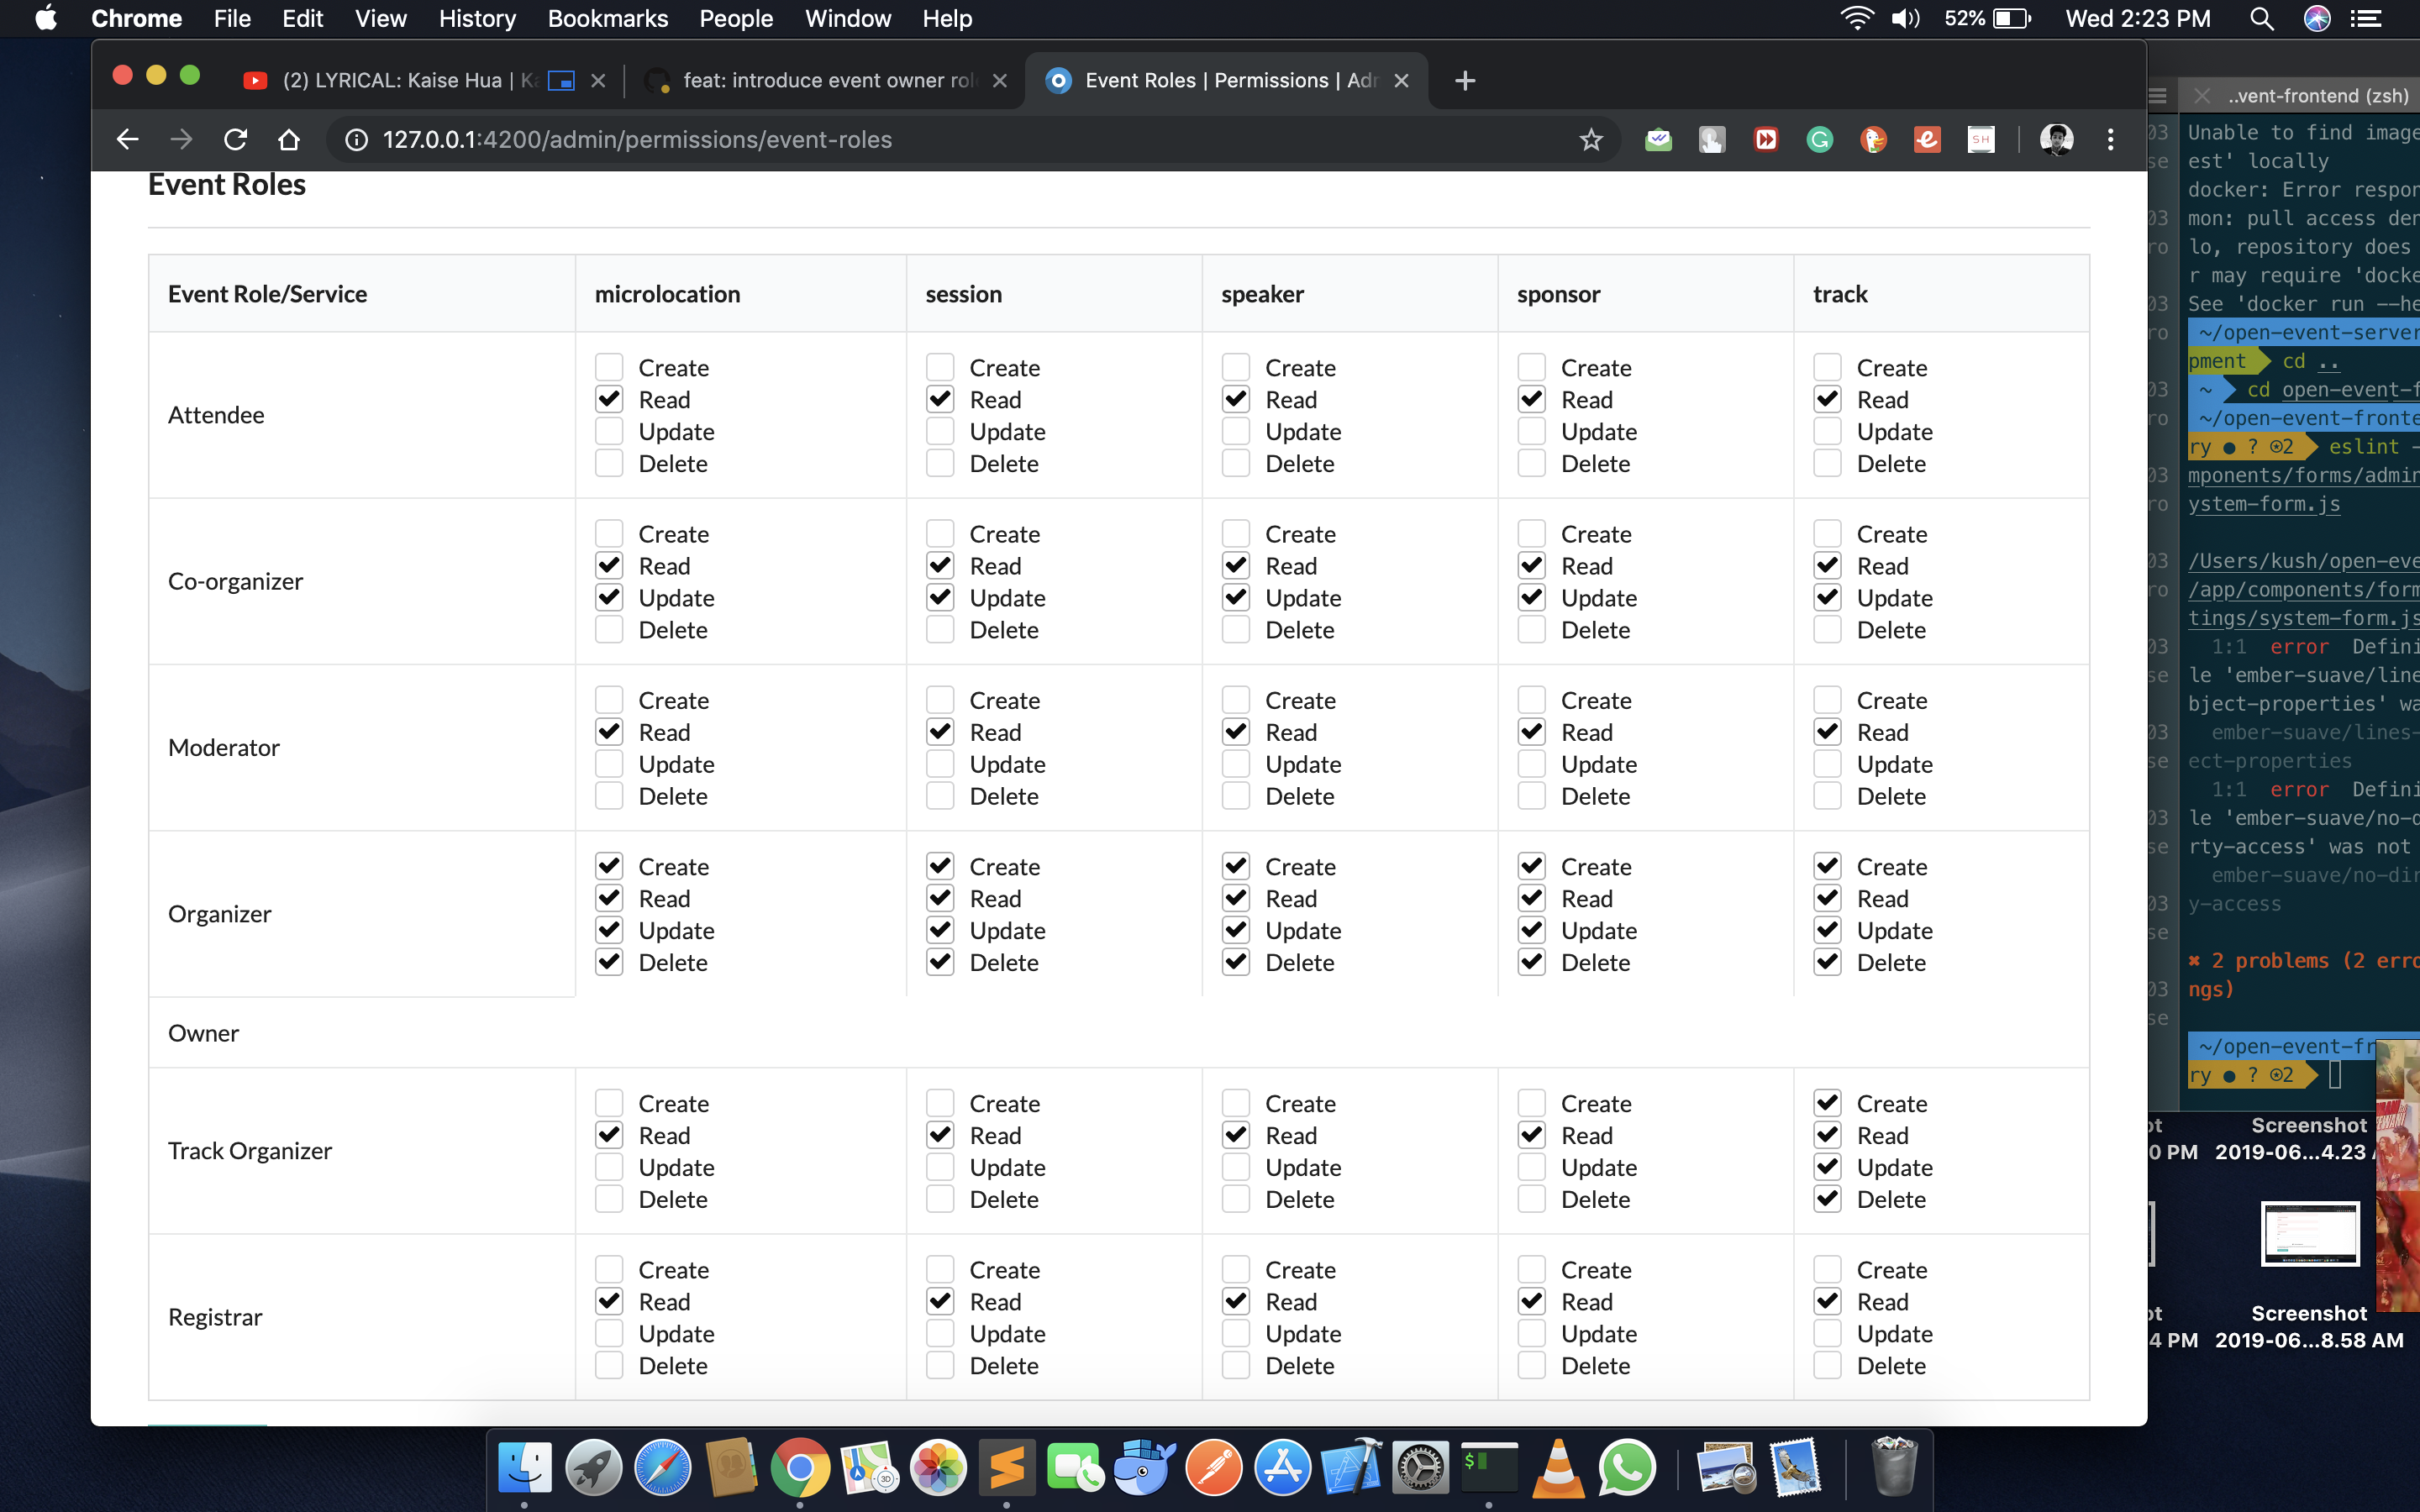Bookmark this page with star icon

pyautogui.click(x=1590, y=139)
